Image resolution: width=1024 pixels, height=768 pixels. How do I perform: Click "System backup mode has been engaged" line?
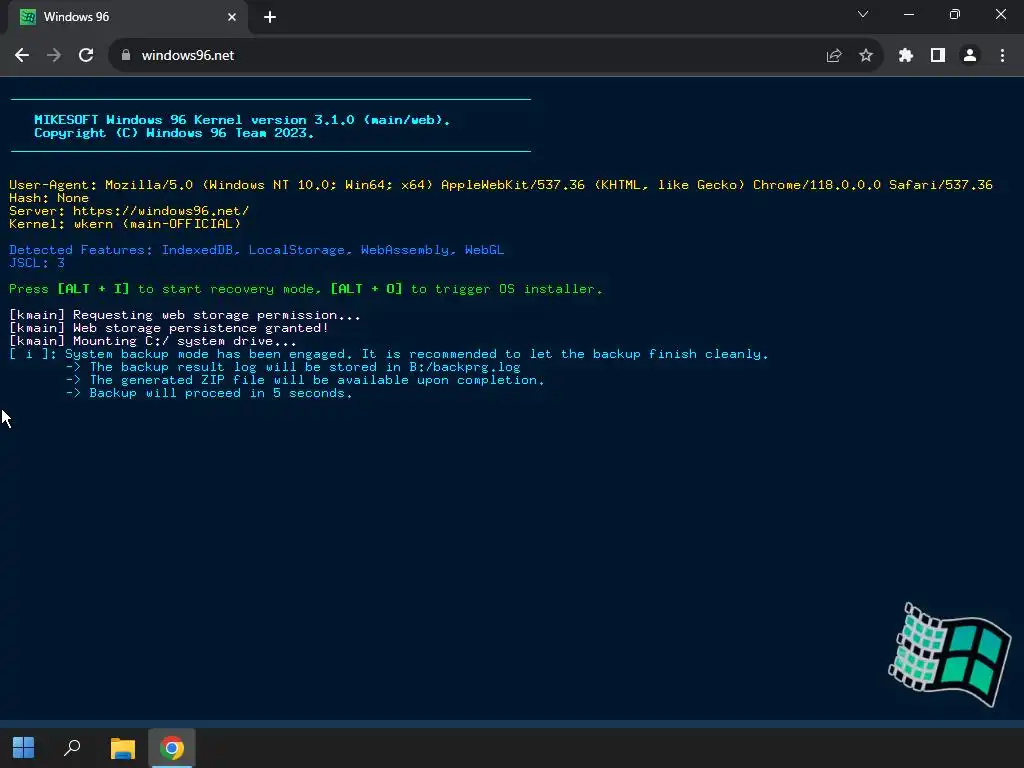389,354
